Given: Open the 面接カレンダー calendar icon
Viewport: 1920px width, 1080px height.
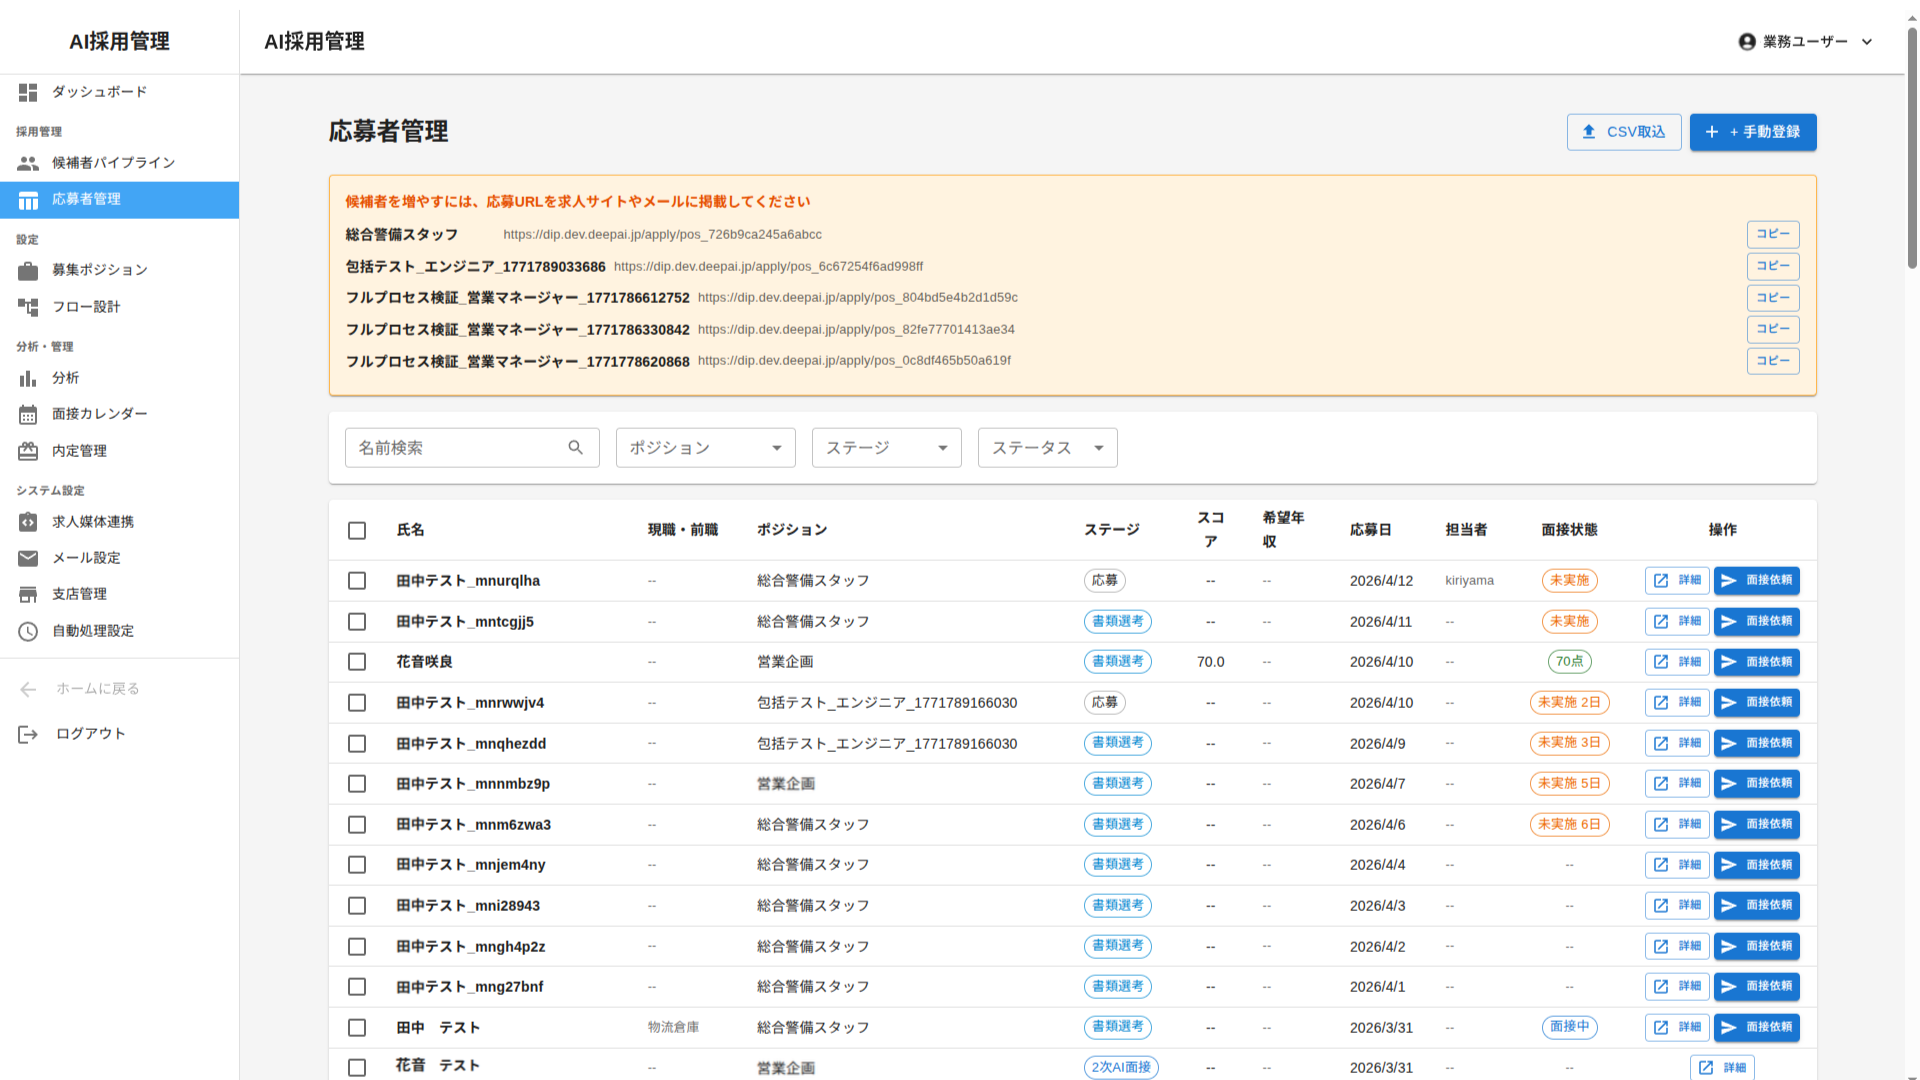Looking at the screenshot, I should tap(29, 414).
